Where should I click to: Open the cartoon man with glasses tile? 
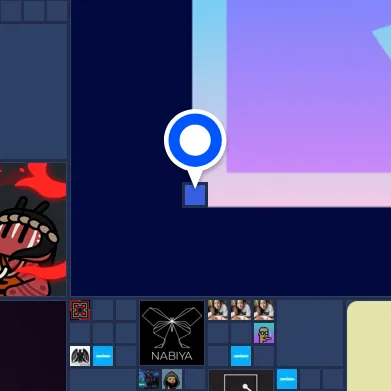tap(264, 333)
